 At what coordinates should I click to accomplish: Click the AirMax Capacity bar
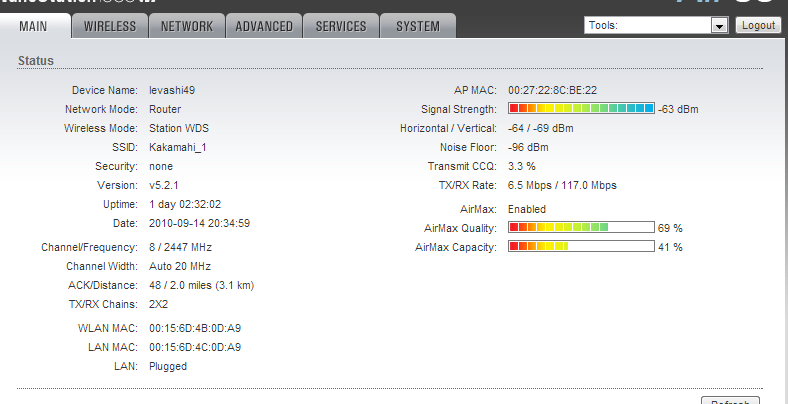[581, 247]
